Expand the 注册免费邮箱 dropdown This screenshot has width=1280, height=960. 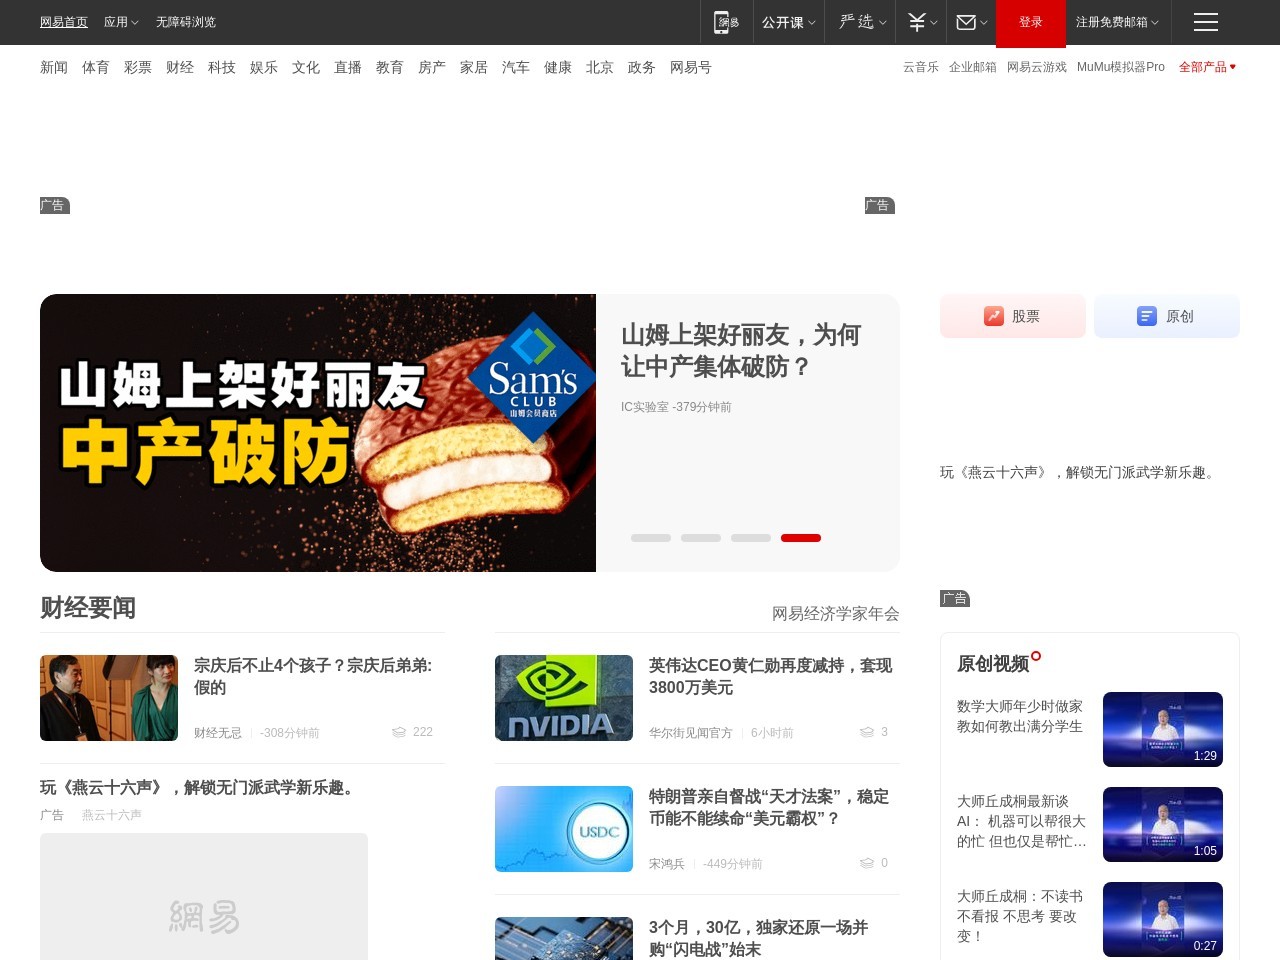point(1112,22)
